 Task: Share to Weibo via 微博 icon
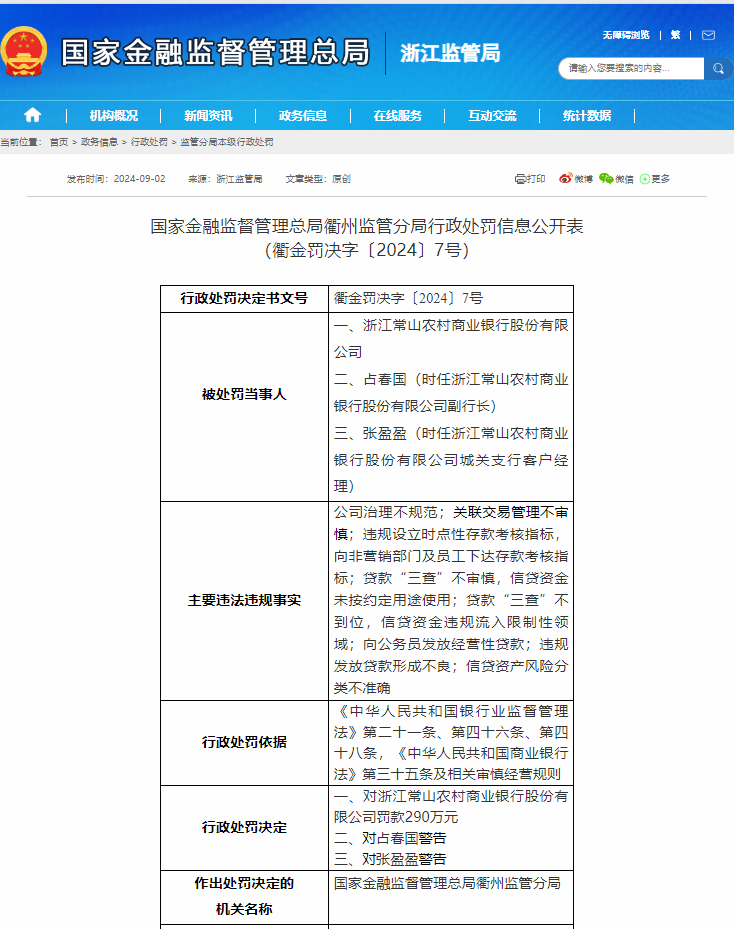575,179
